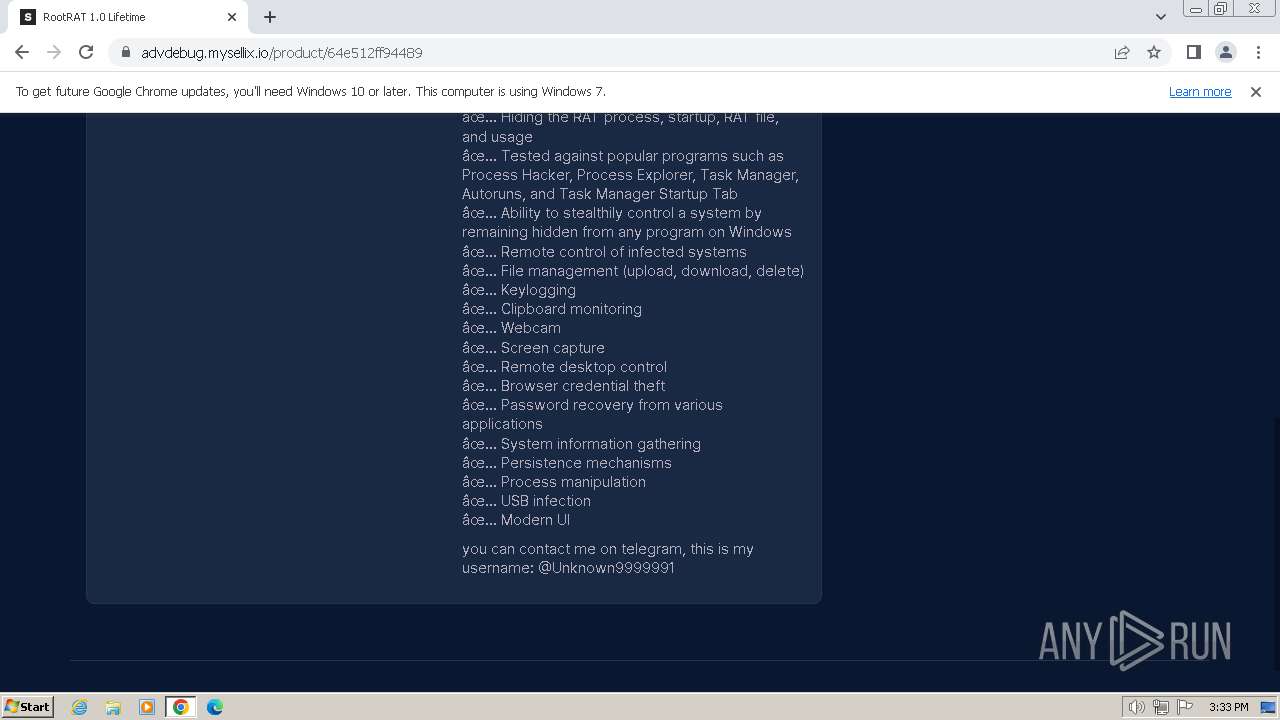Open the Chrome profile avatar menu

click(x=1225, y=52)
